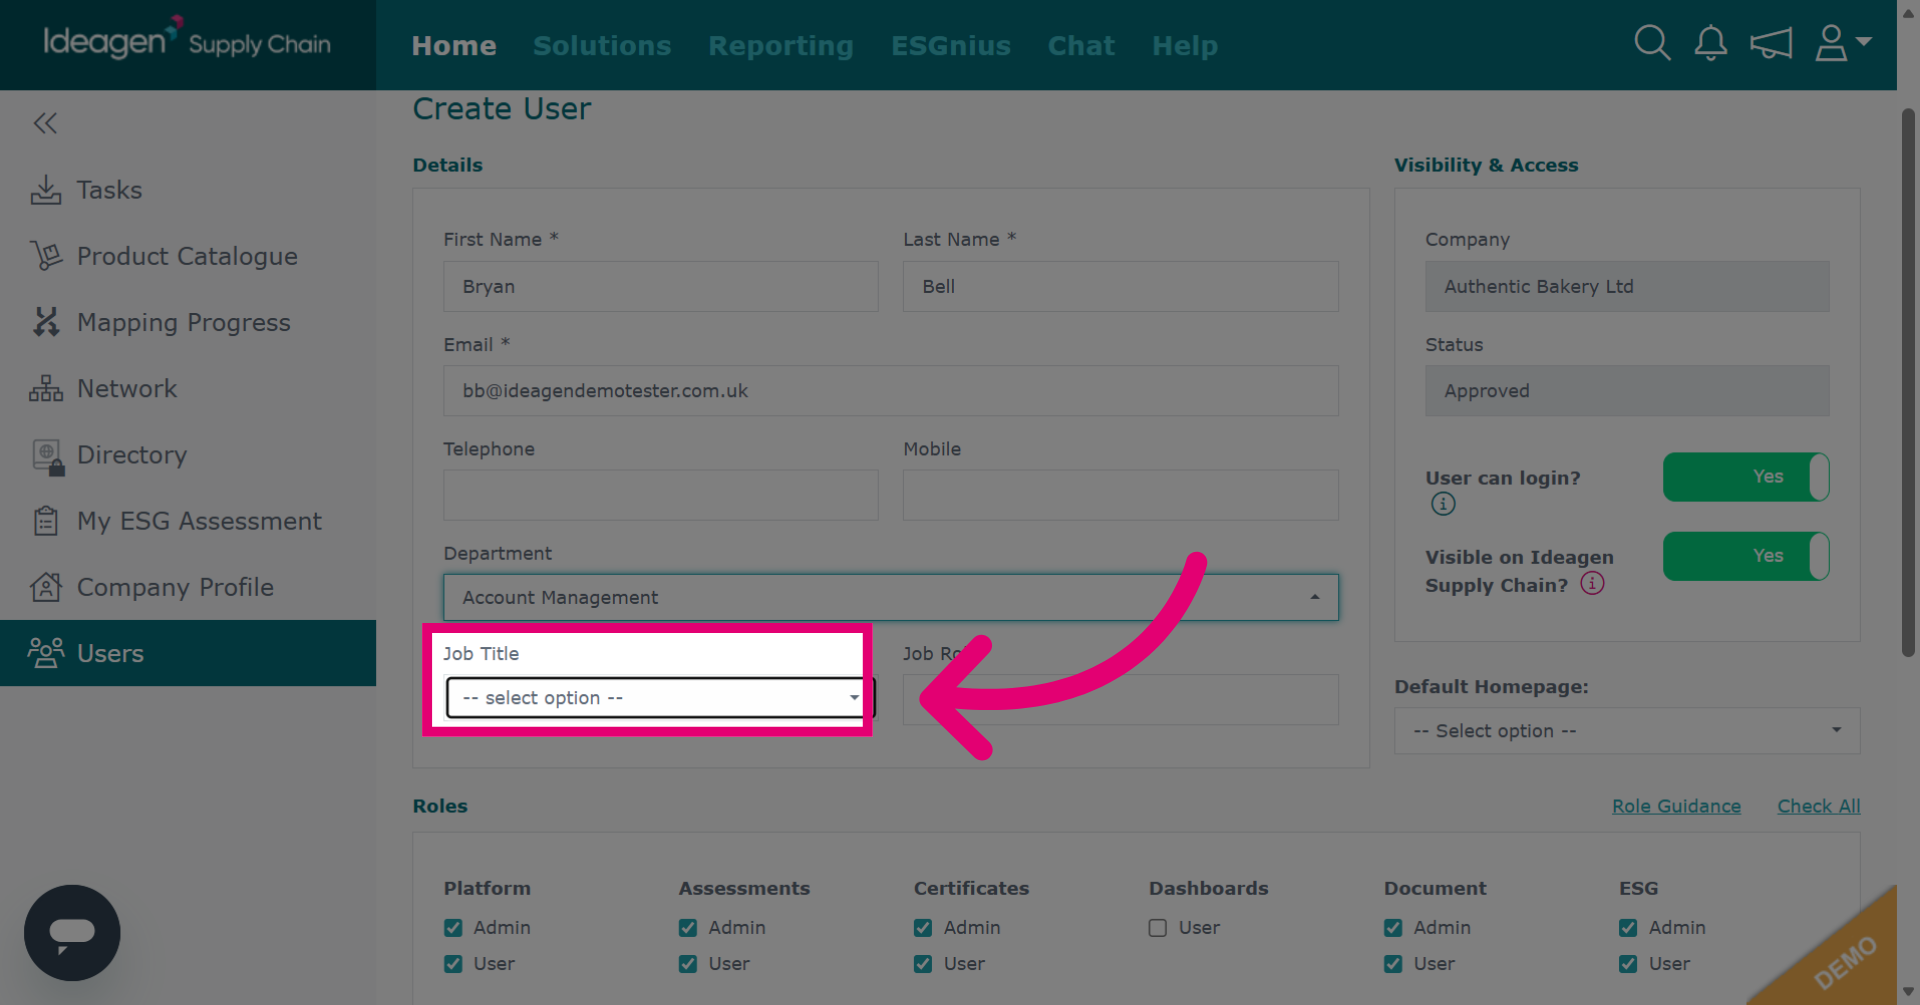
Task: Go to the Reporting menu
Action: click(781, 46)
